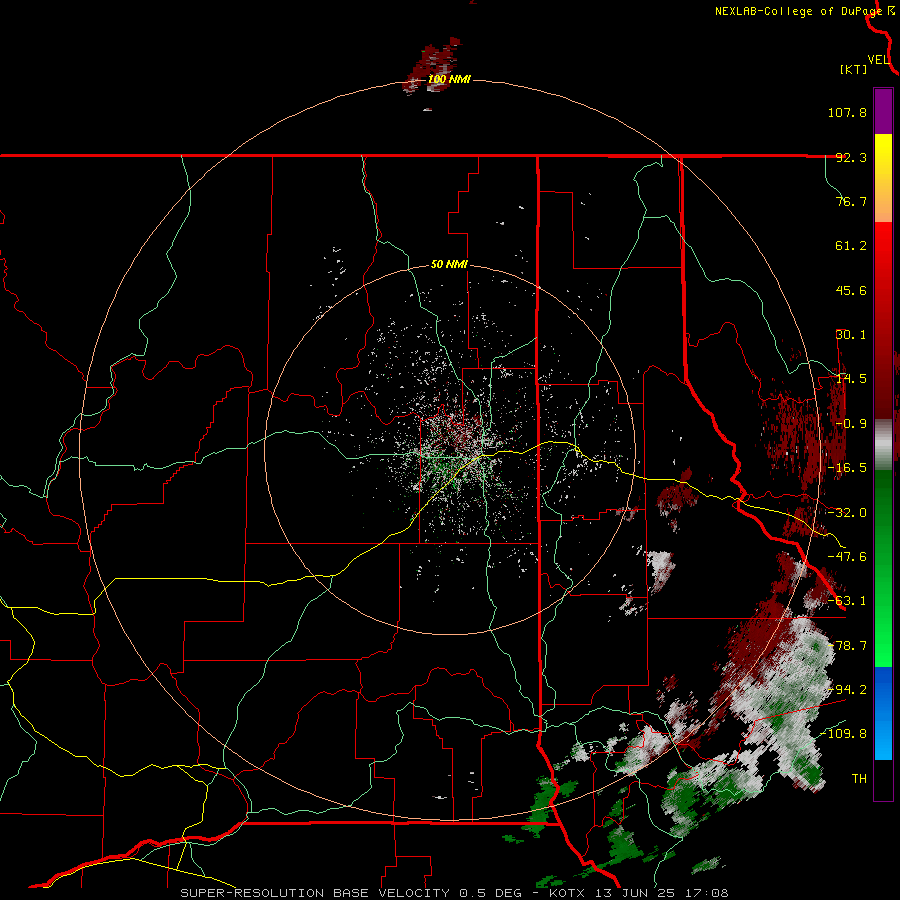Select the -32.0 scale value
This screenshot has width=900, height=900.
point(847,513)
